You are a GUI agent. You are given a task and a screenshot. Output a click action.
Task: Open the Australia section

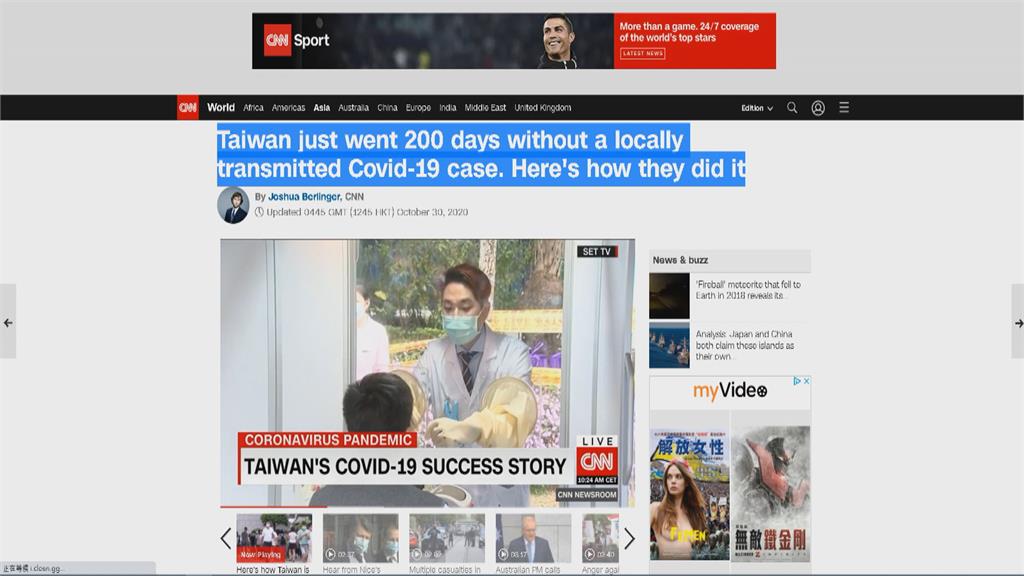tap(353, 108)
